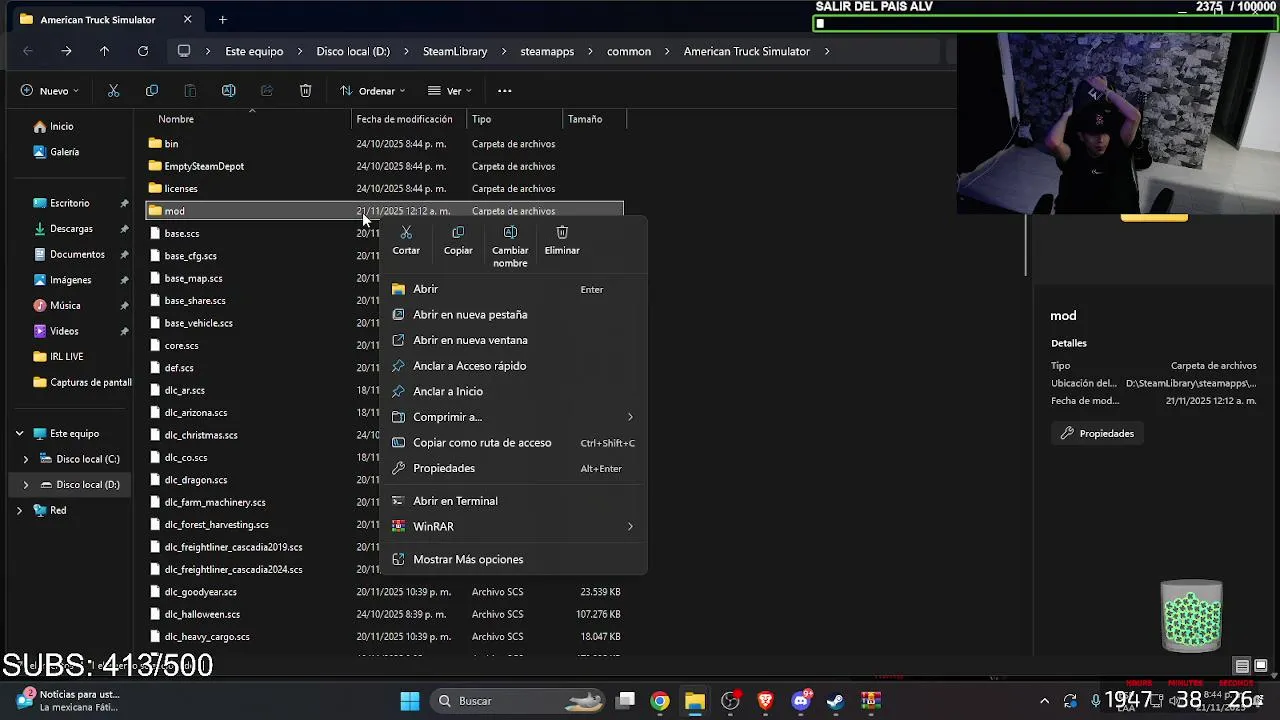Click the Copiar icon in context menu
Viewport: 1280px width, 720px height.
pyautogui.click(x=458, y=232)
